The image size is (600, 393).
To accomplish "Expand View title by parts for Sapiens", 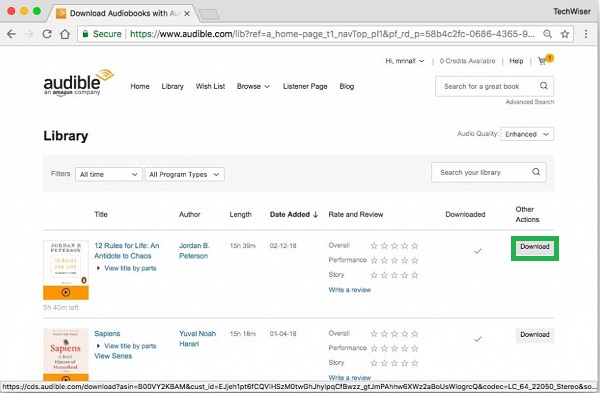I will (127, 346).
